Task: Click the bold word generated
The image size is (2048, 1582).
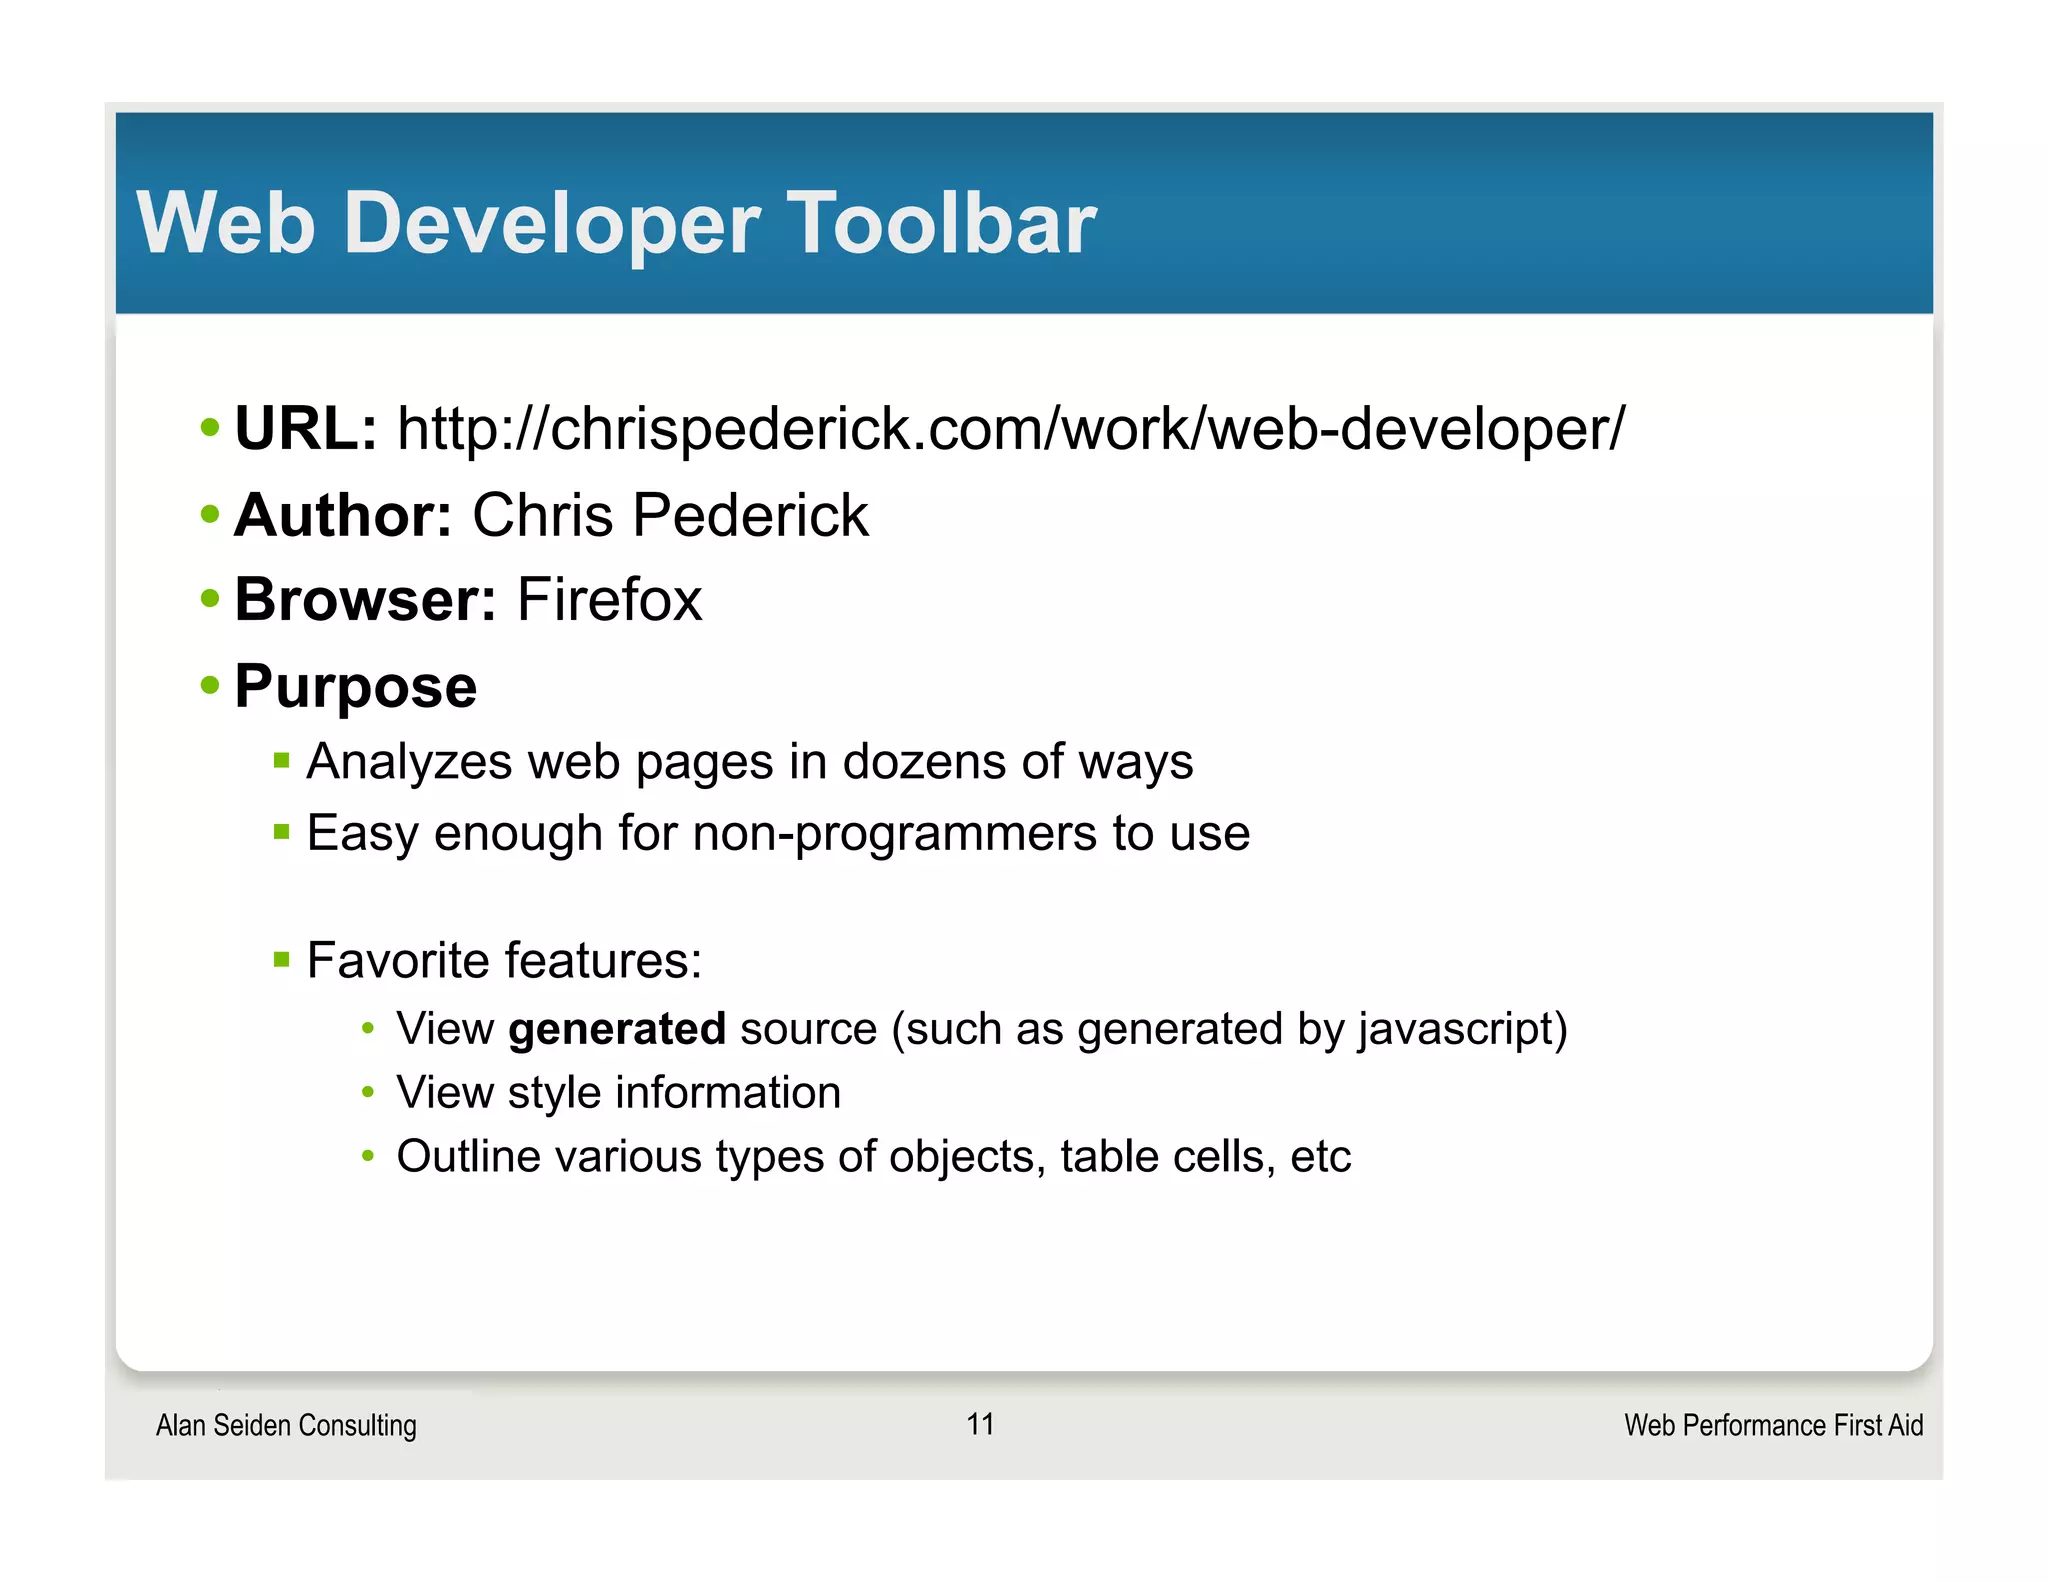Action: pyautogui.click(x=617, y=1029)
